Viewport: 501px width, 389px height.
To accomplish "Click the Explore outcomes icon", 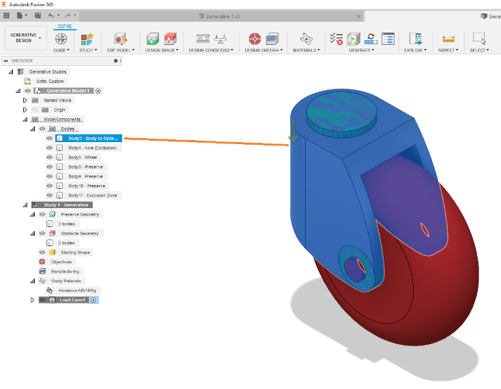I will coord(415,39).
